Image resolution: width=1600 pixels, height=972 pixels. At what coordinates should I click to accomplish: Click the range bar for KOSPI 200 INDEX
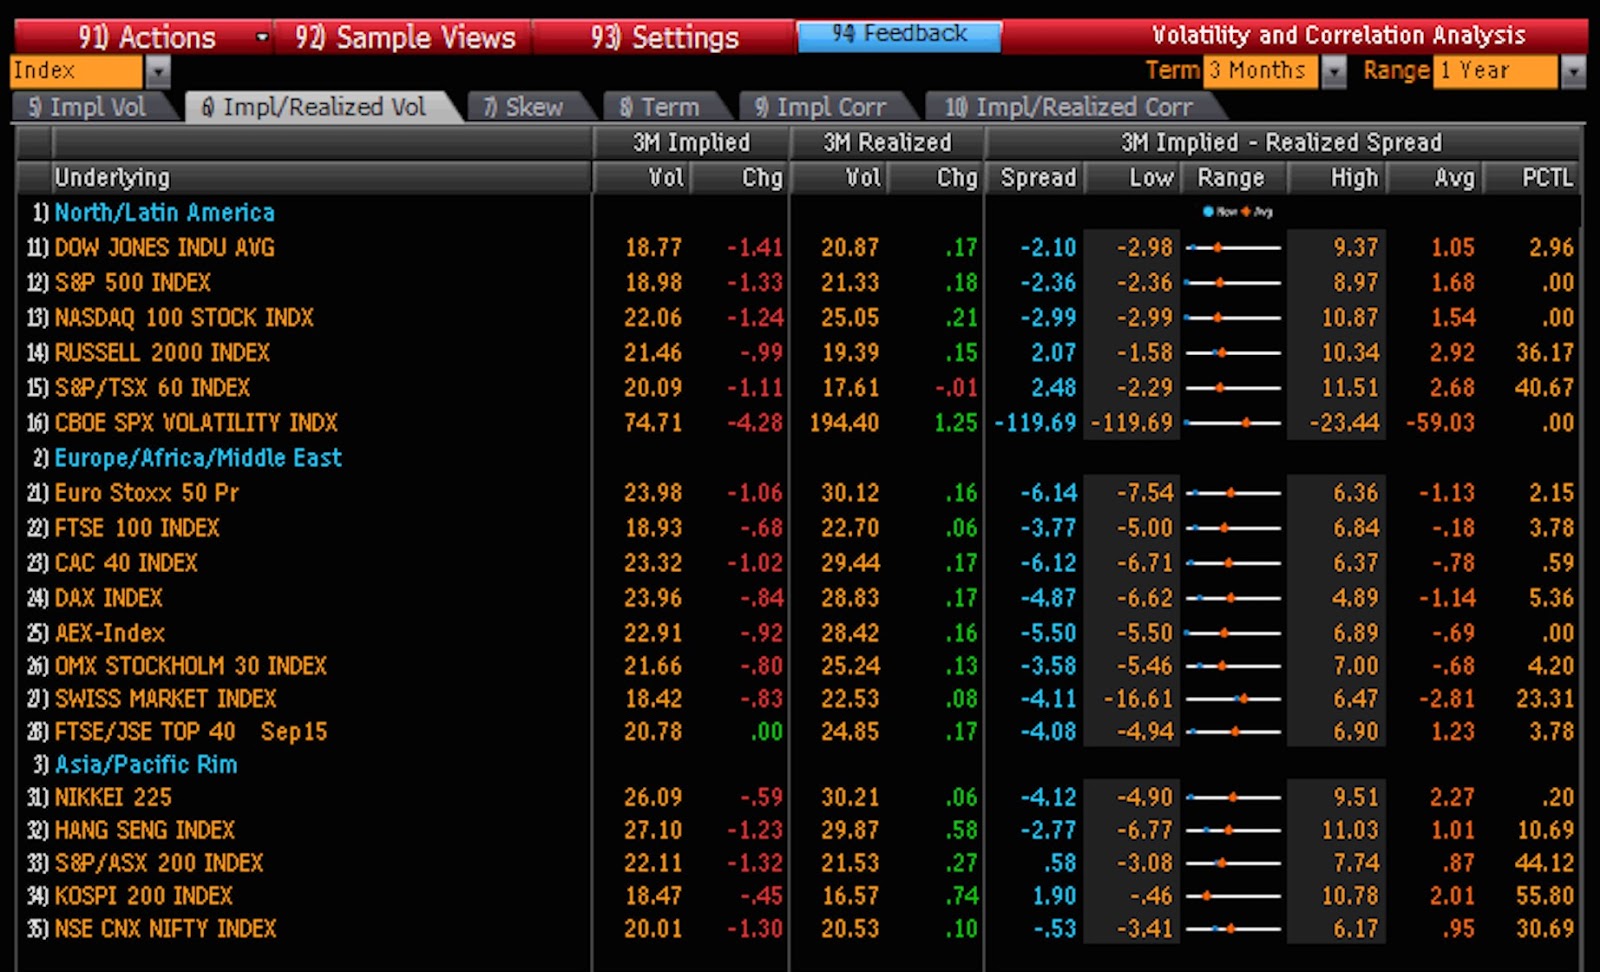(1233, 896)
